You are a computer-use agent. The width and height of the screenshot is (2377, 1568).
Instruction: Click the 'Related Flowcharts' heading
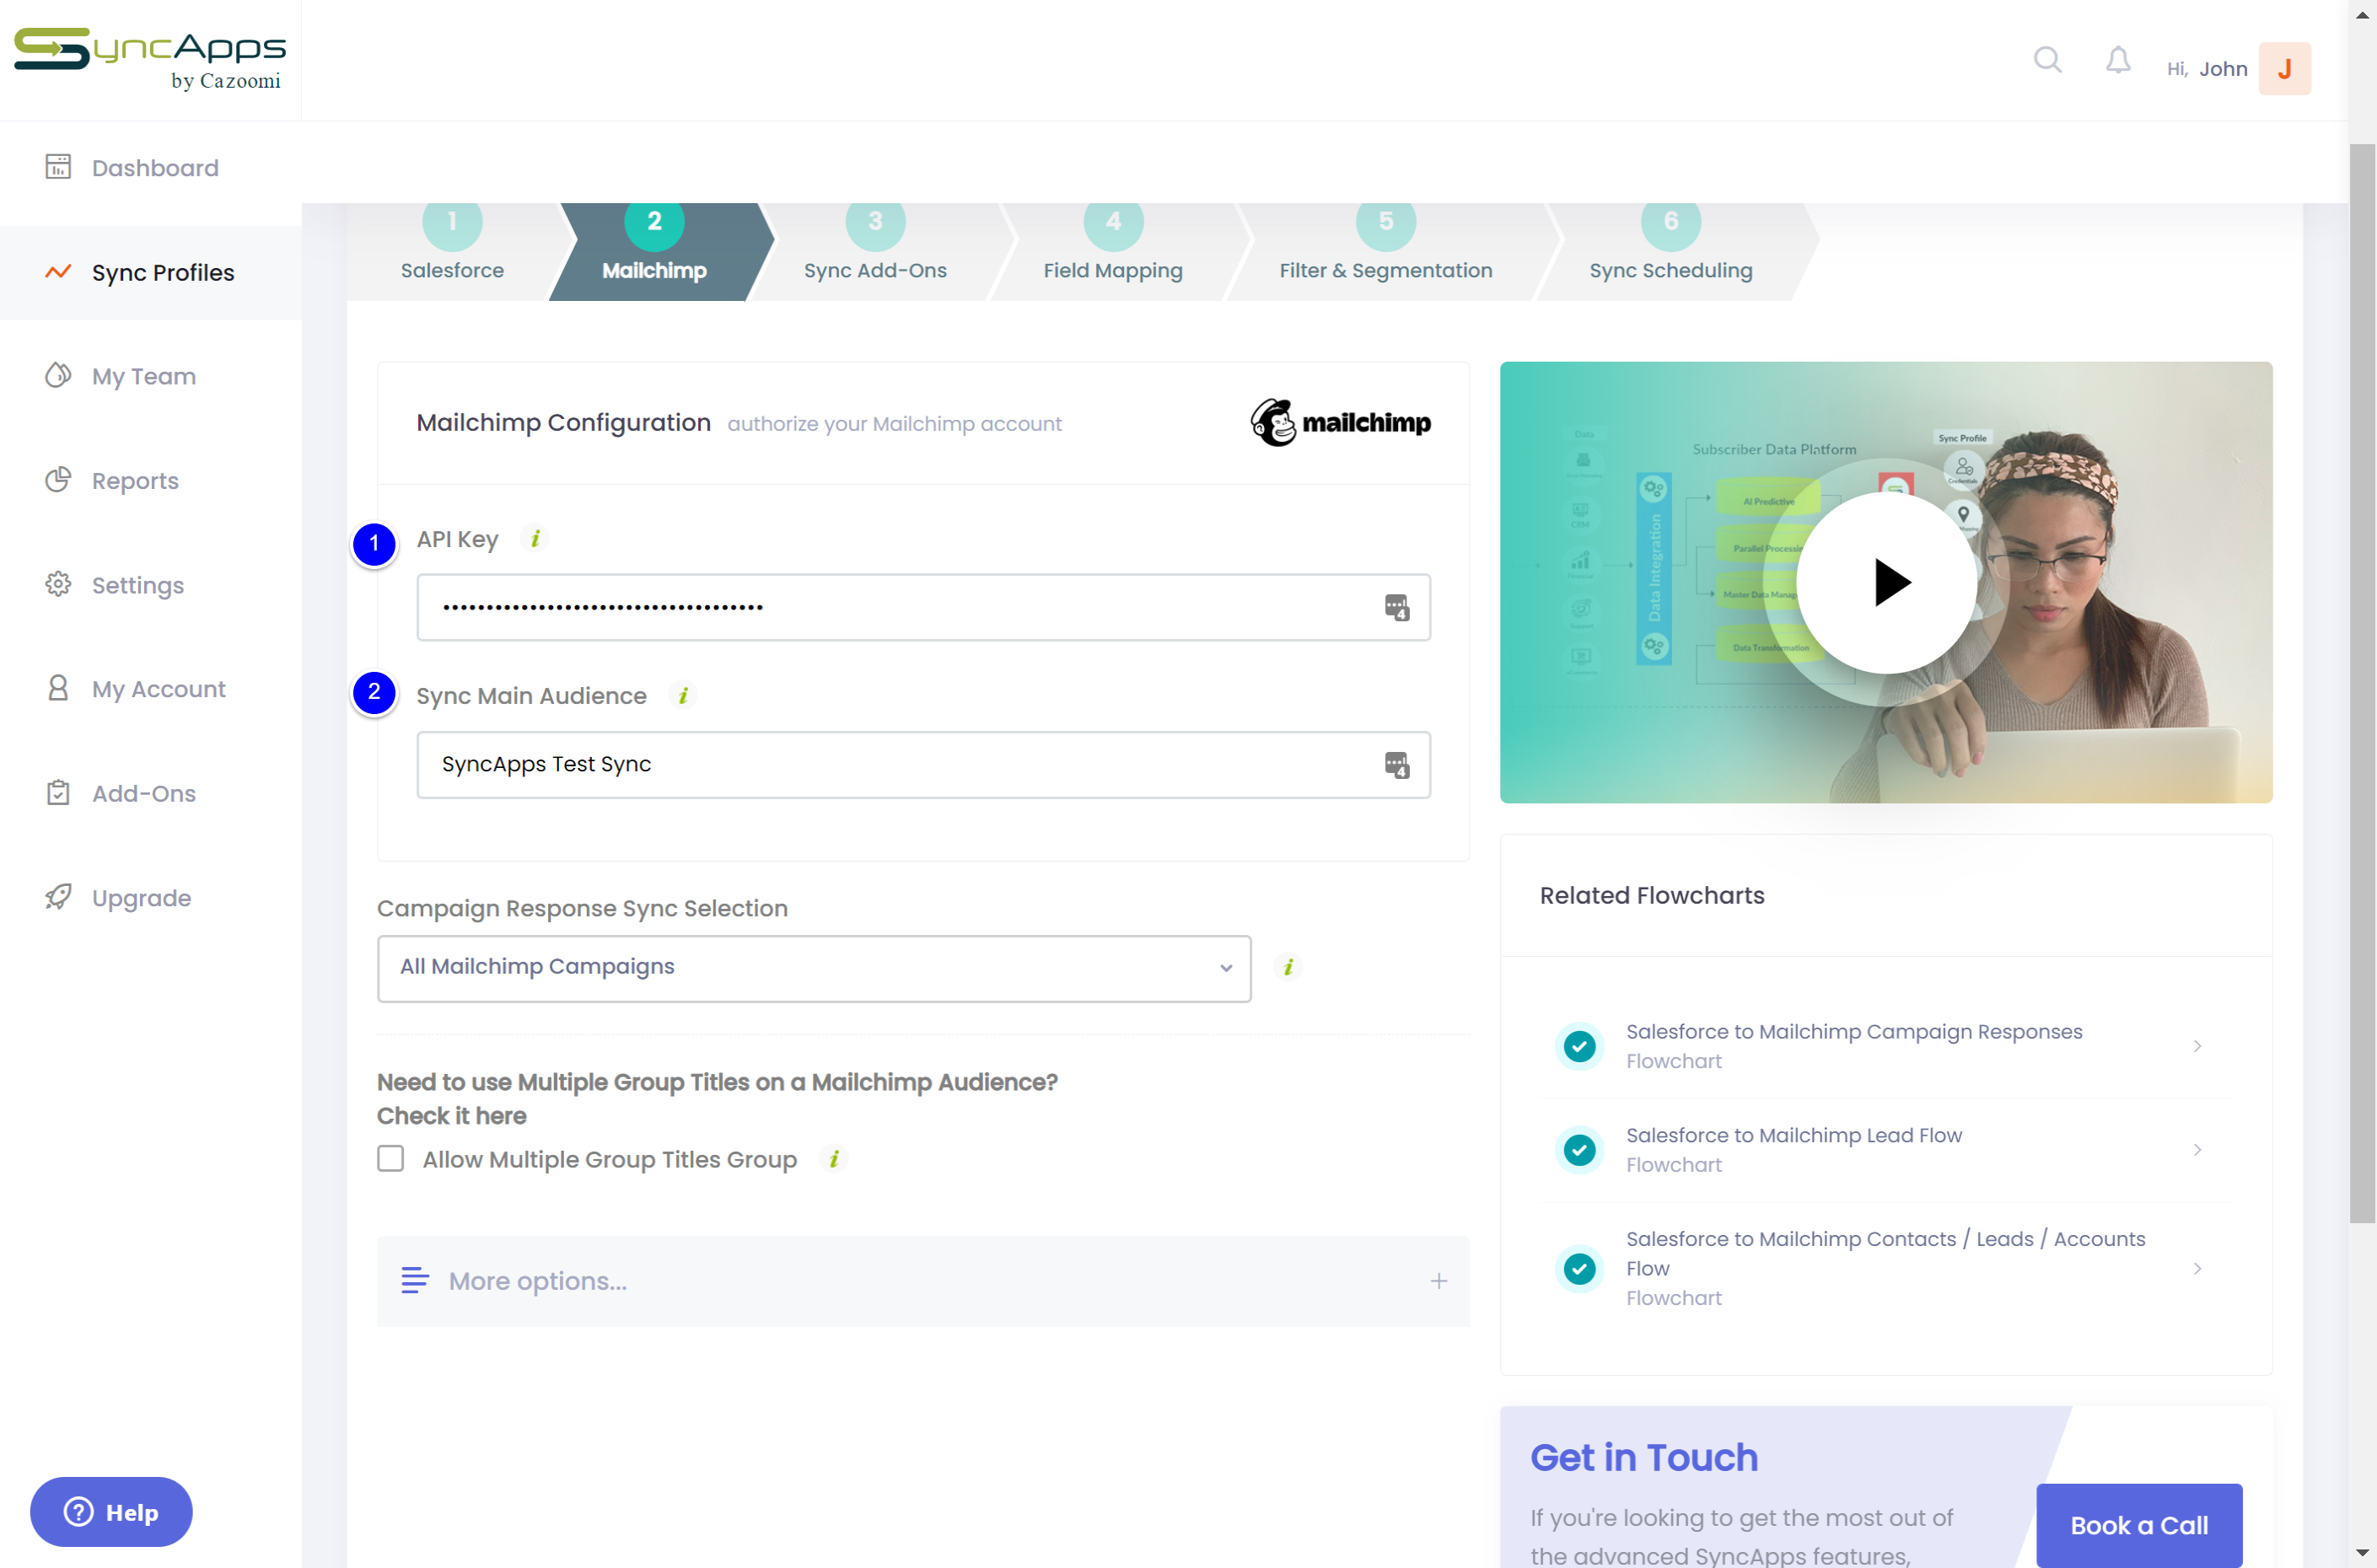1651,895
